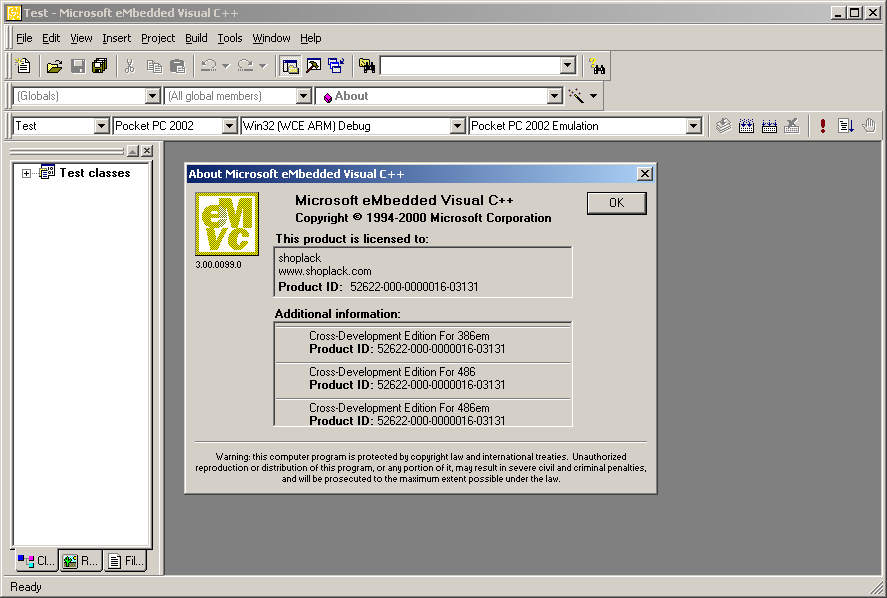Click "This product is licensed to:" label
This screenshot has height=598, width=887.
pos(352,239)
